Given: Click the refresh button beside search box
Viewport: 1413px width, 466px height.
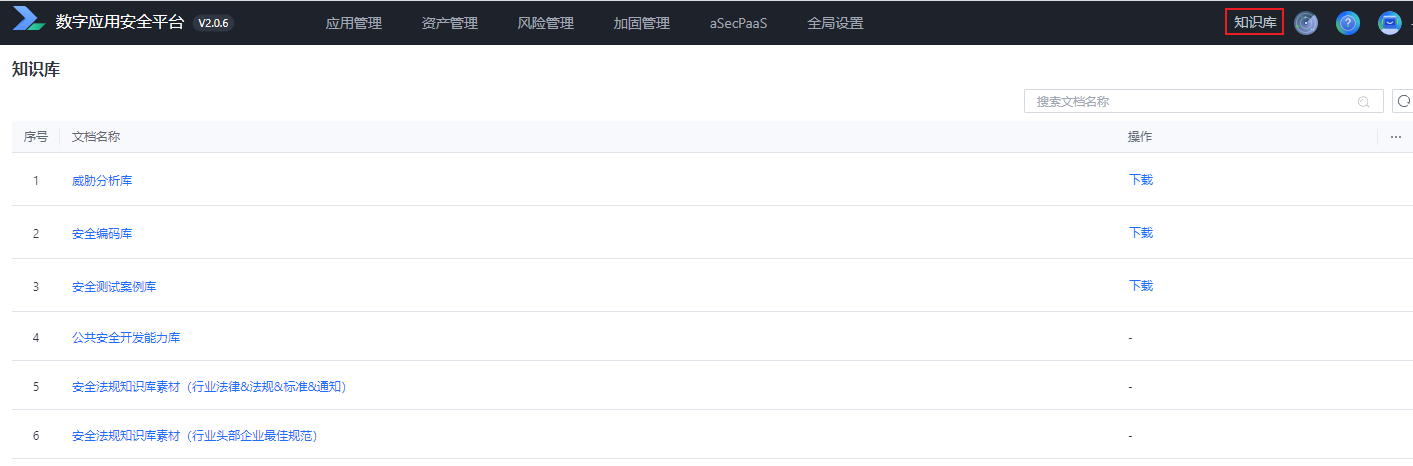Looking at the screenshot, I should pos(1403,101).
